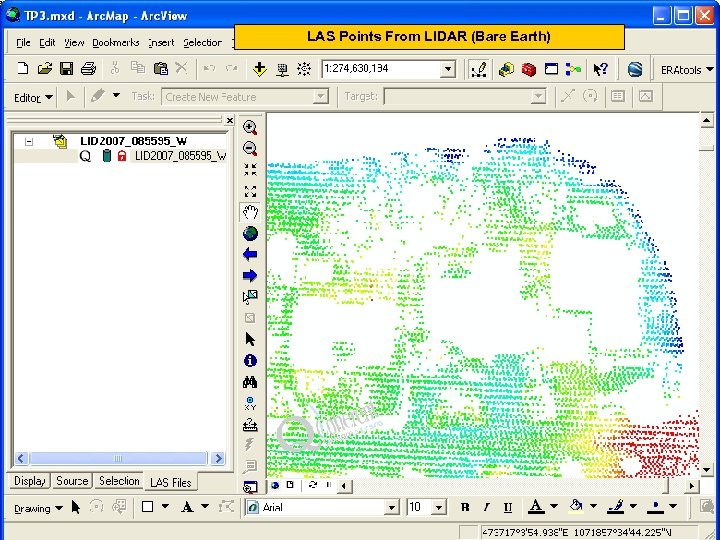
Task: Select the Zoom Out magnifier tool
Action: click(x=250, y=148)
